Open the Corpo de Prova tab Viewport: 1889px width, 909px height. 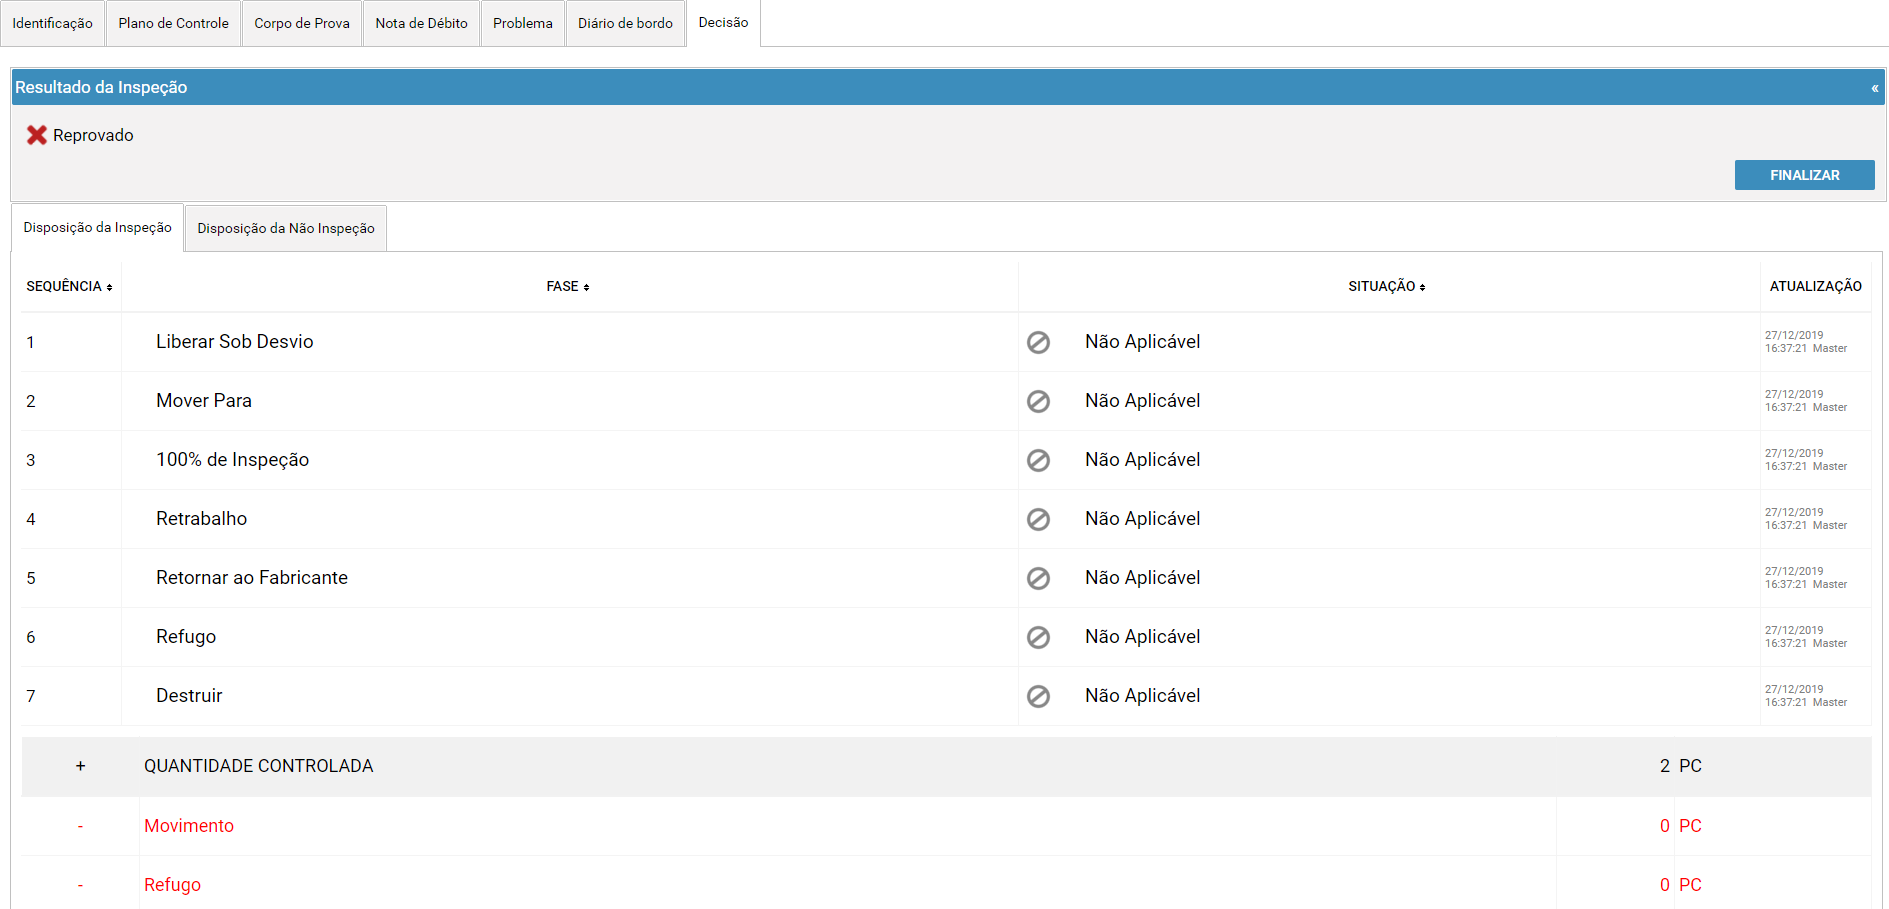tap(302, 23)
